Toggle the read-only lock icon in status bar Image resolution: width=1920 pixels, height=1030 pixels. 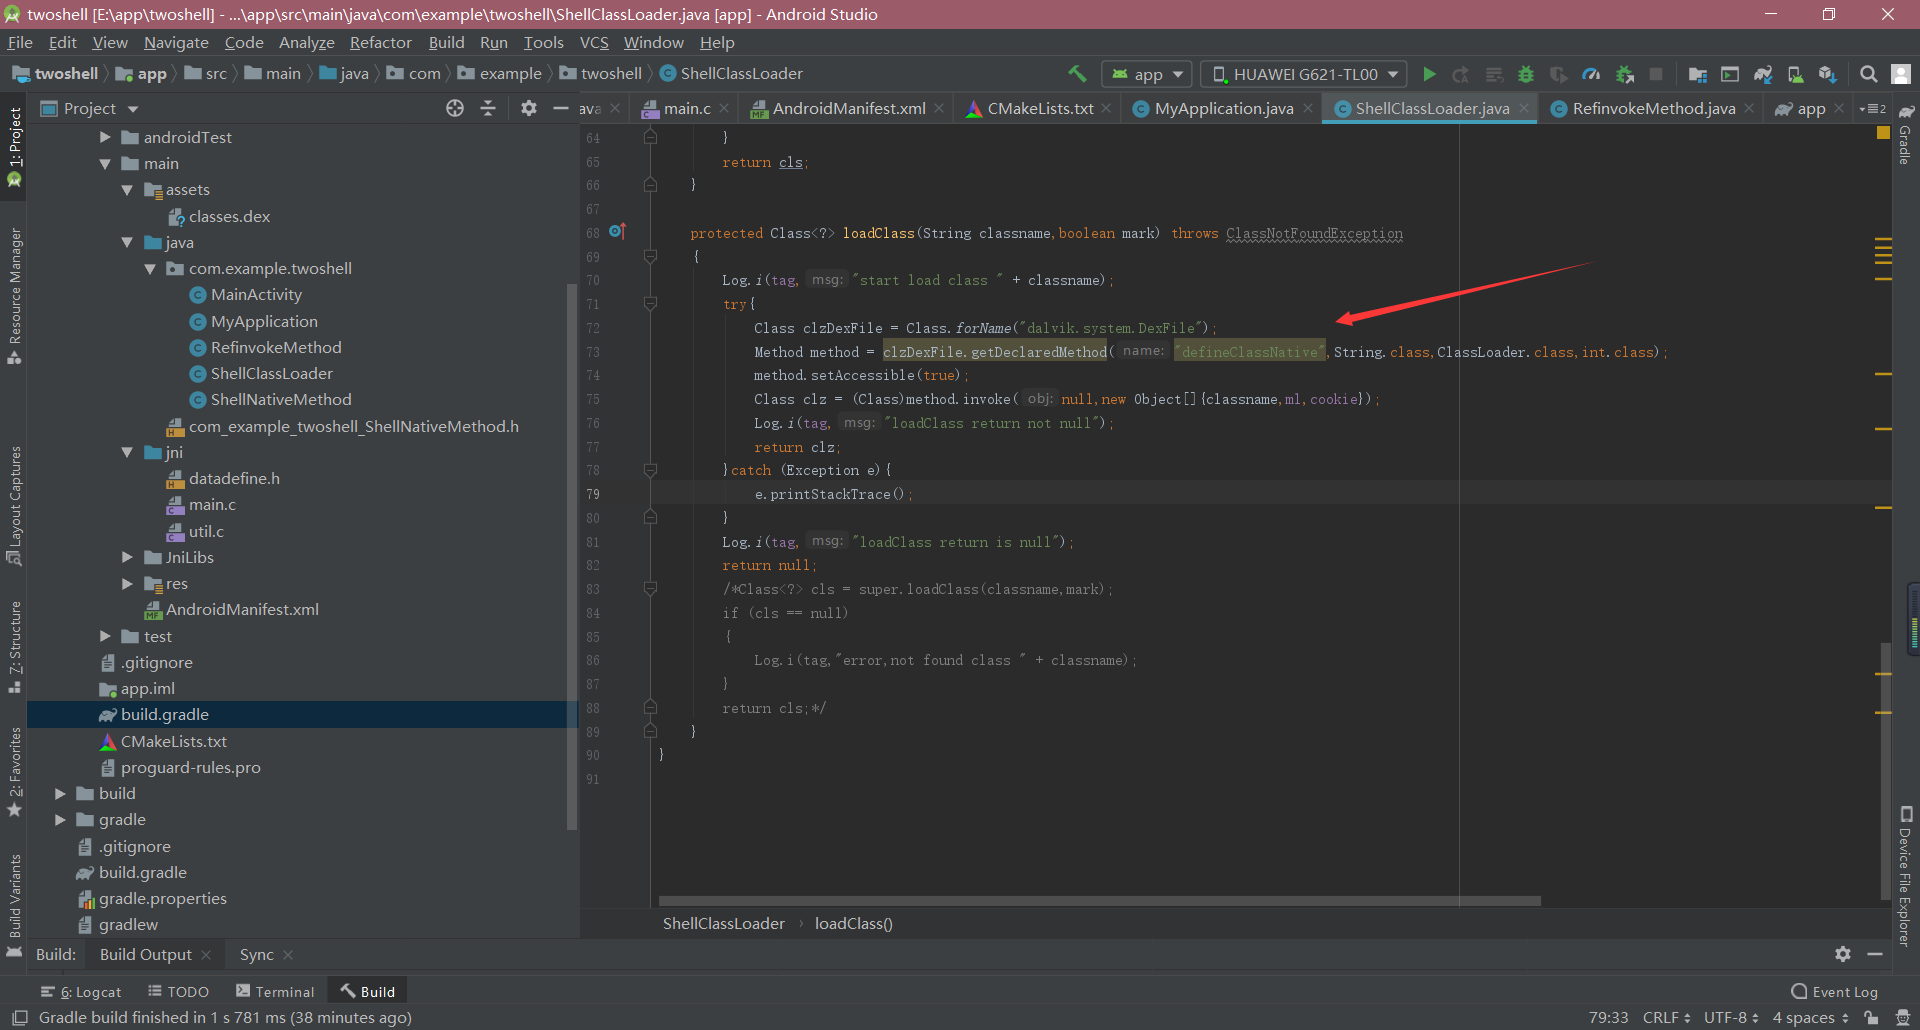pyautogui.click(x=1871, y=1017)
